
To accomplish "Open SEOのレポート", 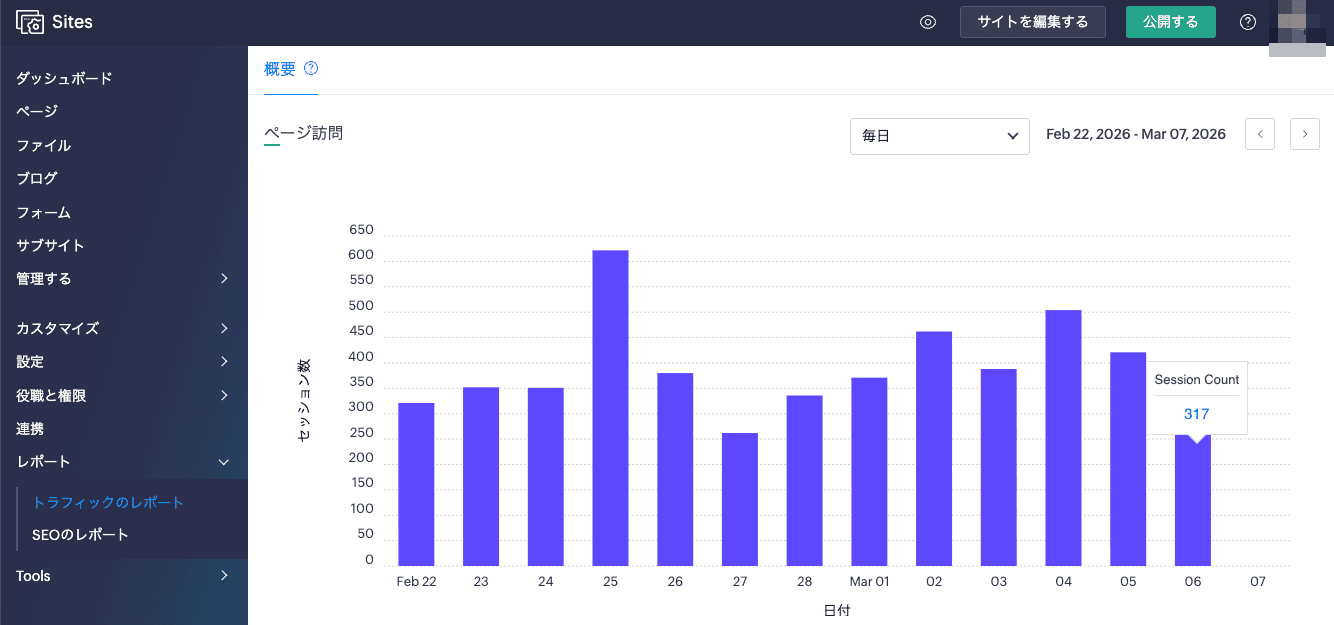I will tap(80, 535).
